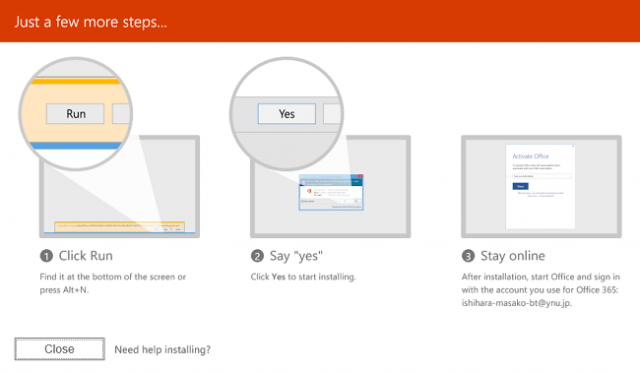Click the Yes button in magnified illustration

(x=287, y=114)
